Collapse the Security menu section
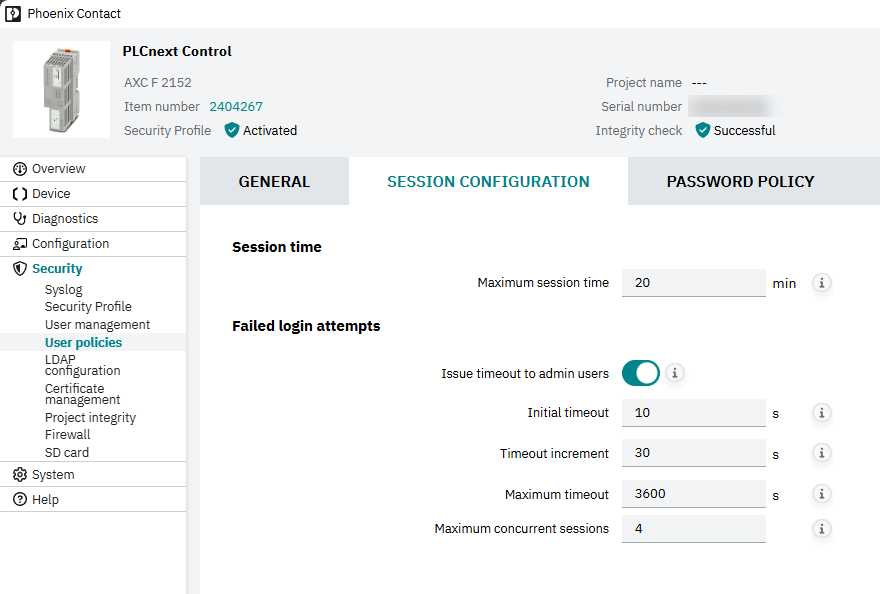 [x=93, y=268]
